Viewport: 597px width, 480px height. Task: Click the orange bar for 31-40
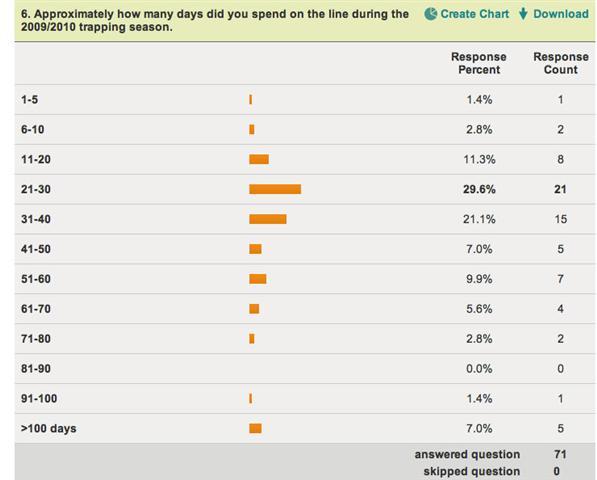click(268, 219)
